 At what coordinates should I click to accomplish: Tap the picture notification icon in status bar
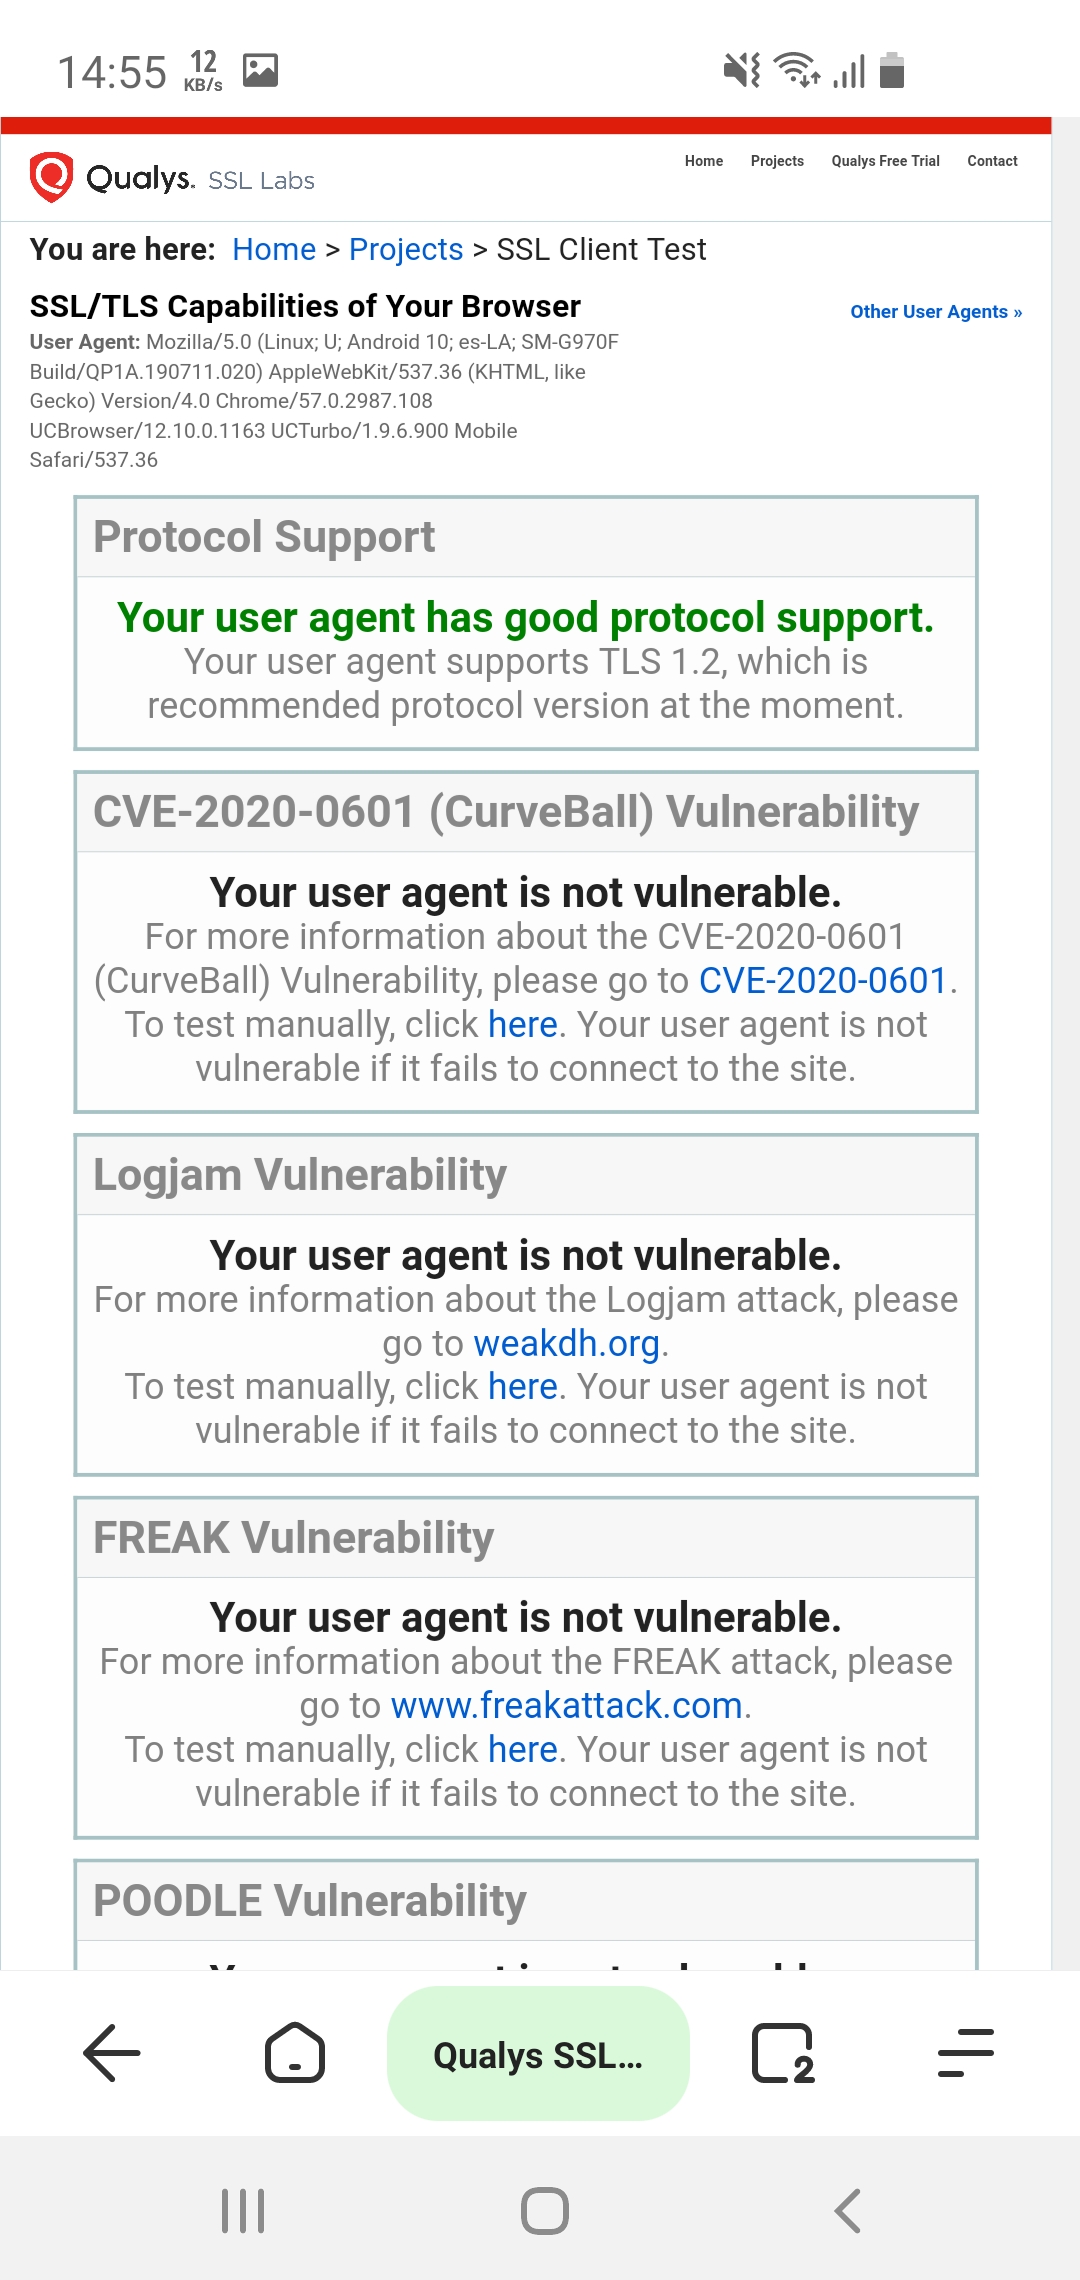coord(261,70)
